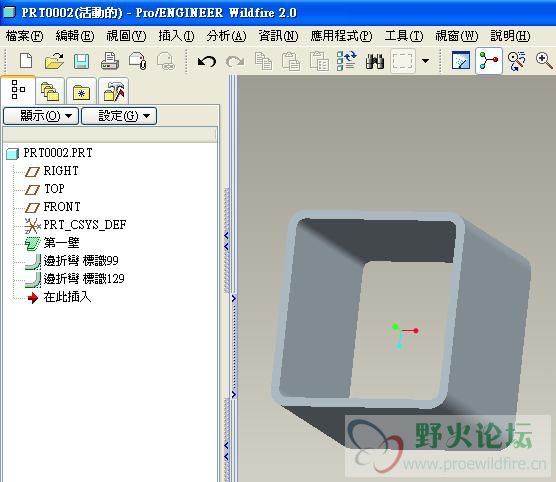The width and height of the screenshot is (556, 482).
Task: Click the Repaint screen icon
Action: pos(461,61)
